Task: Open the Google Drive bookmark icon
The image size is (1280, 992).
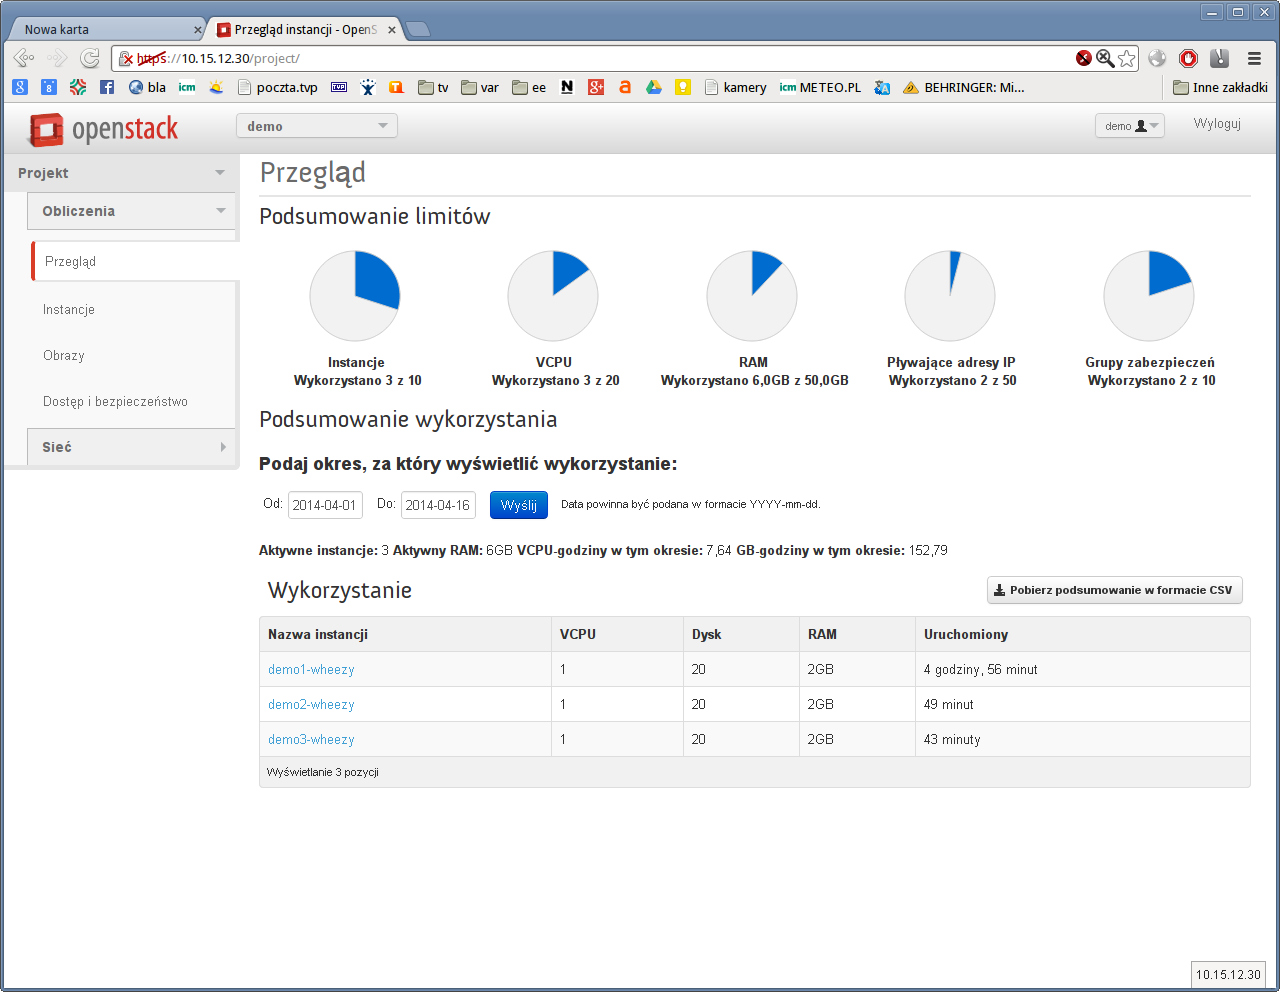Action: click(654, 87)
